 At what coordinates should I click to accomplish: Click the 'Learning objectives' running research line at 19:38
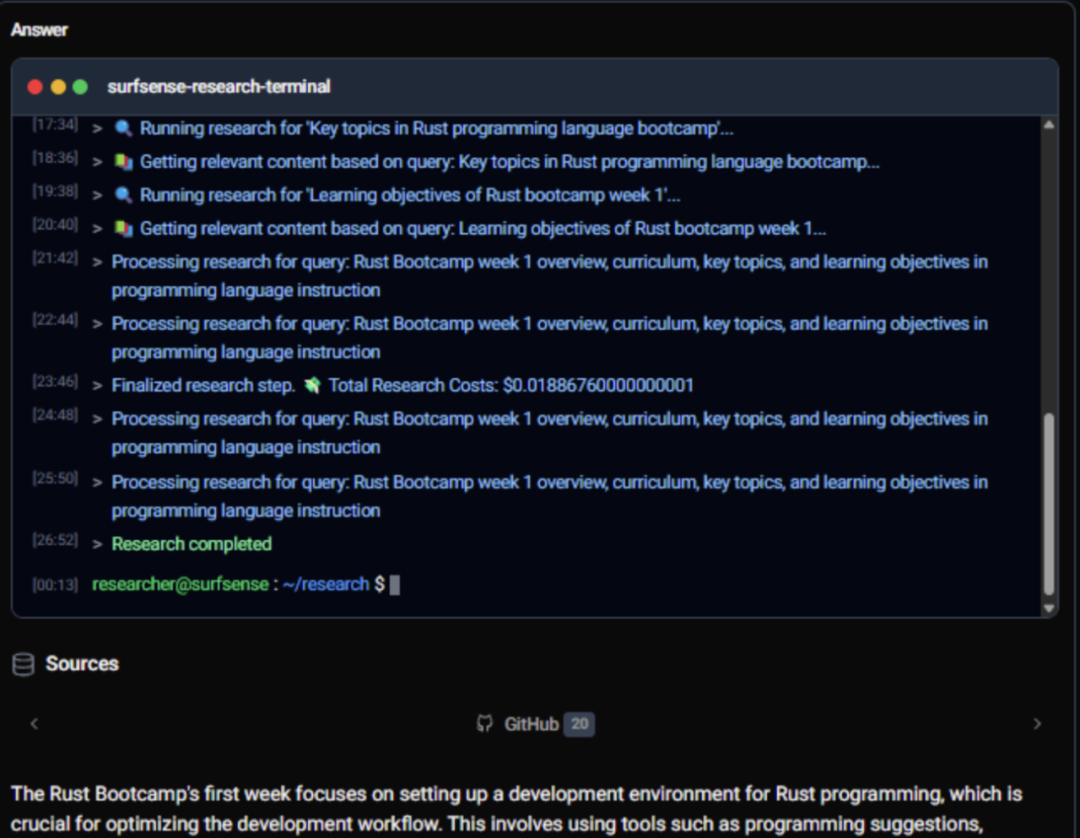tap(410, 195)
